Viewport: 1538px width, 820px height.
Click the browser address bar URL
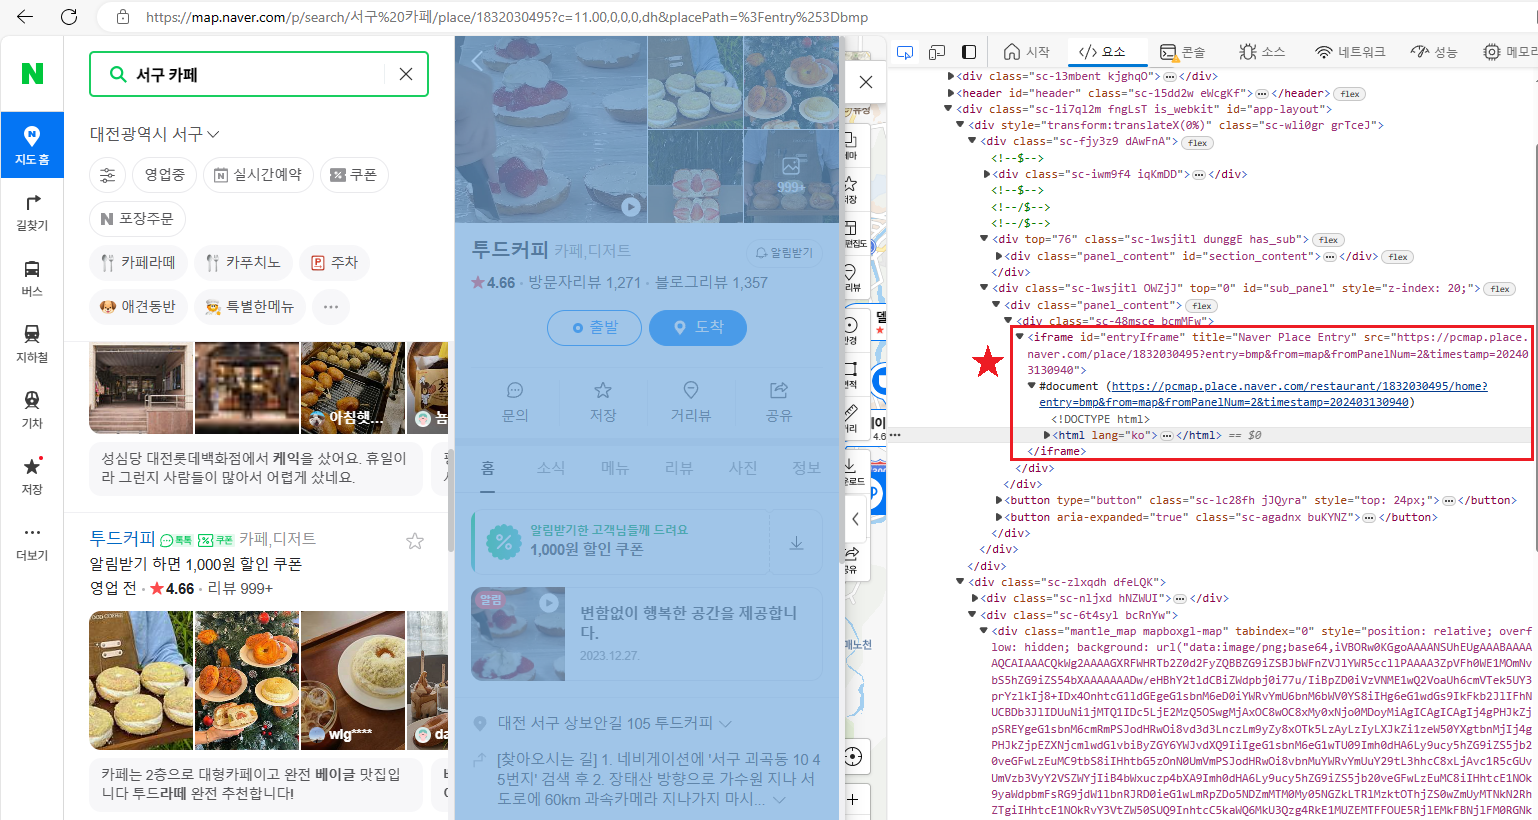[x=506, y=17]
